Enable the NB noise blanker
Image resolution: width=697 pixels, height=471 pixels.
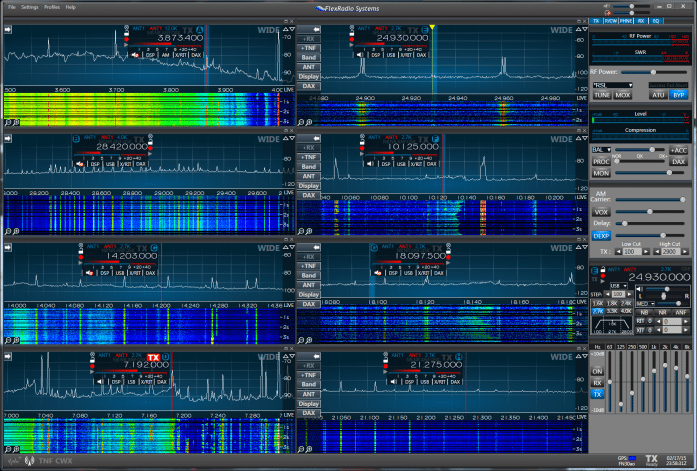[x=644, y=312]
